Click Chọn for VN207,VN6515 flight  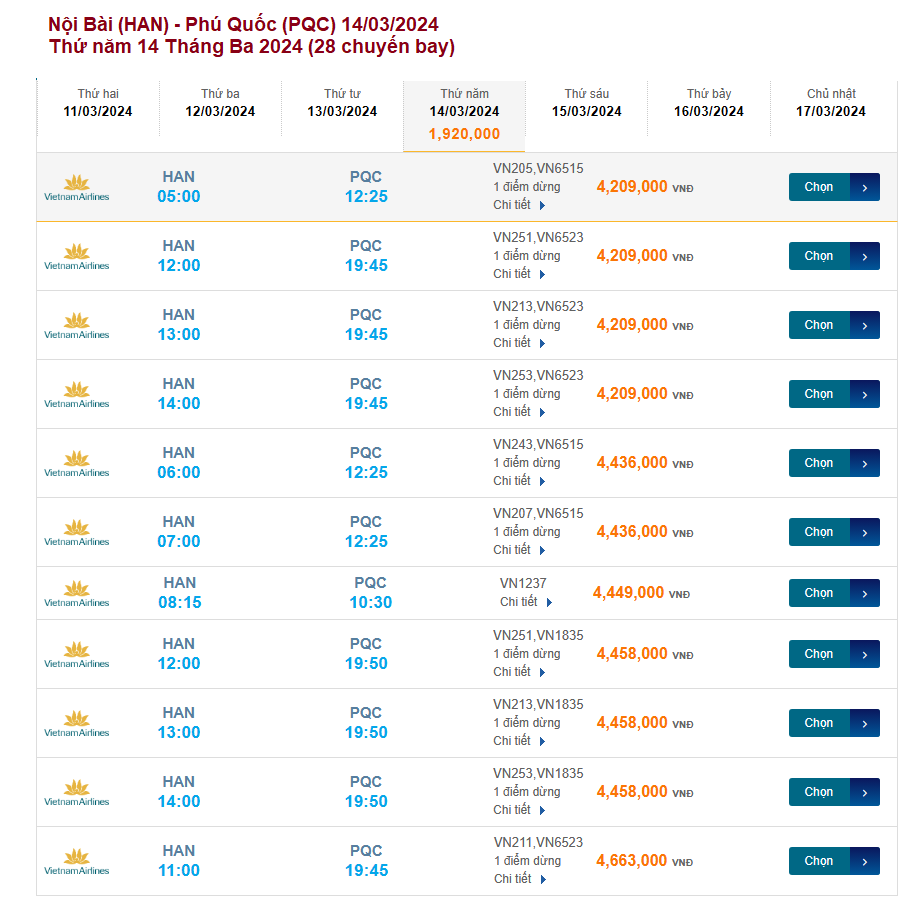pyautogui.click(x=820, y=532)
